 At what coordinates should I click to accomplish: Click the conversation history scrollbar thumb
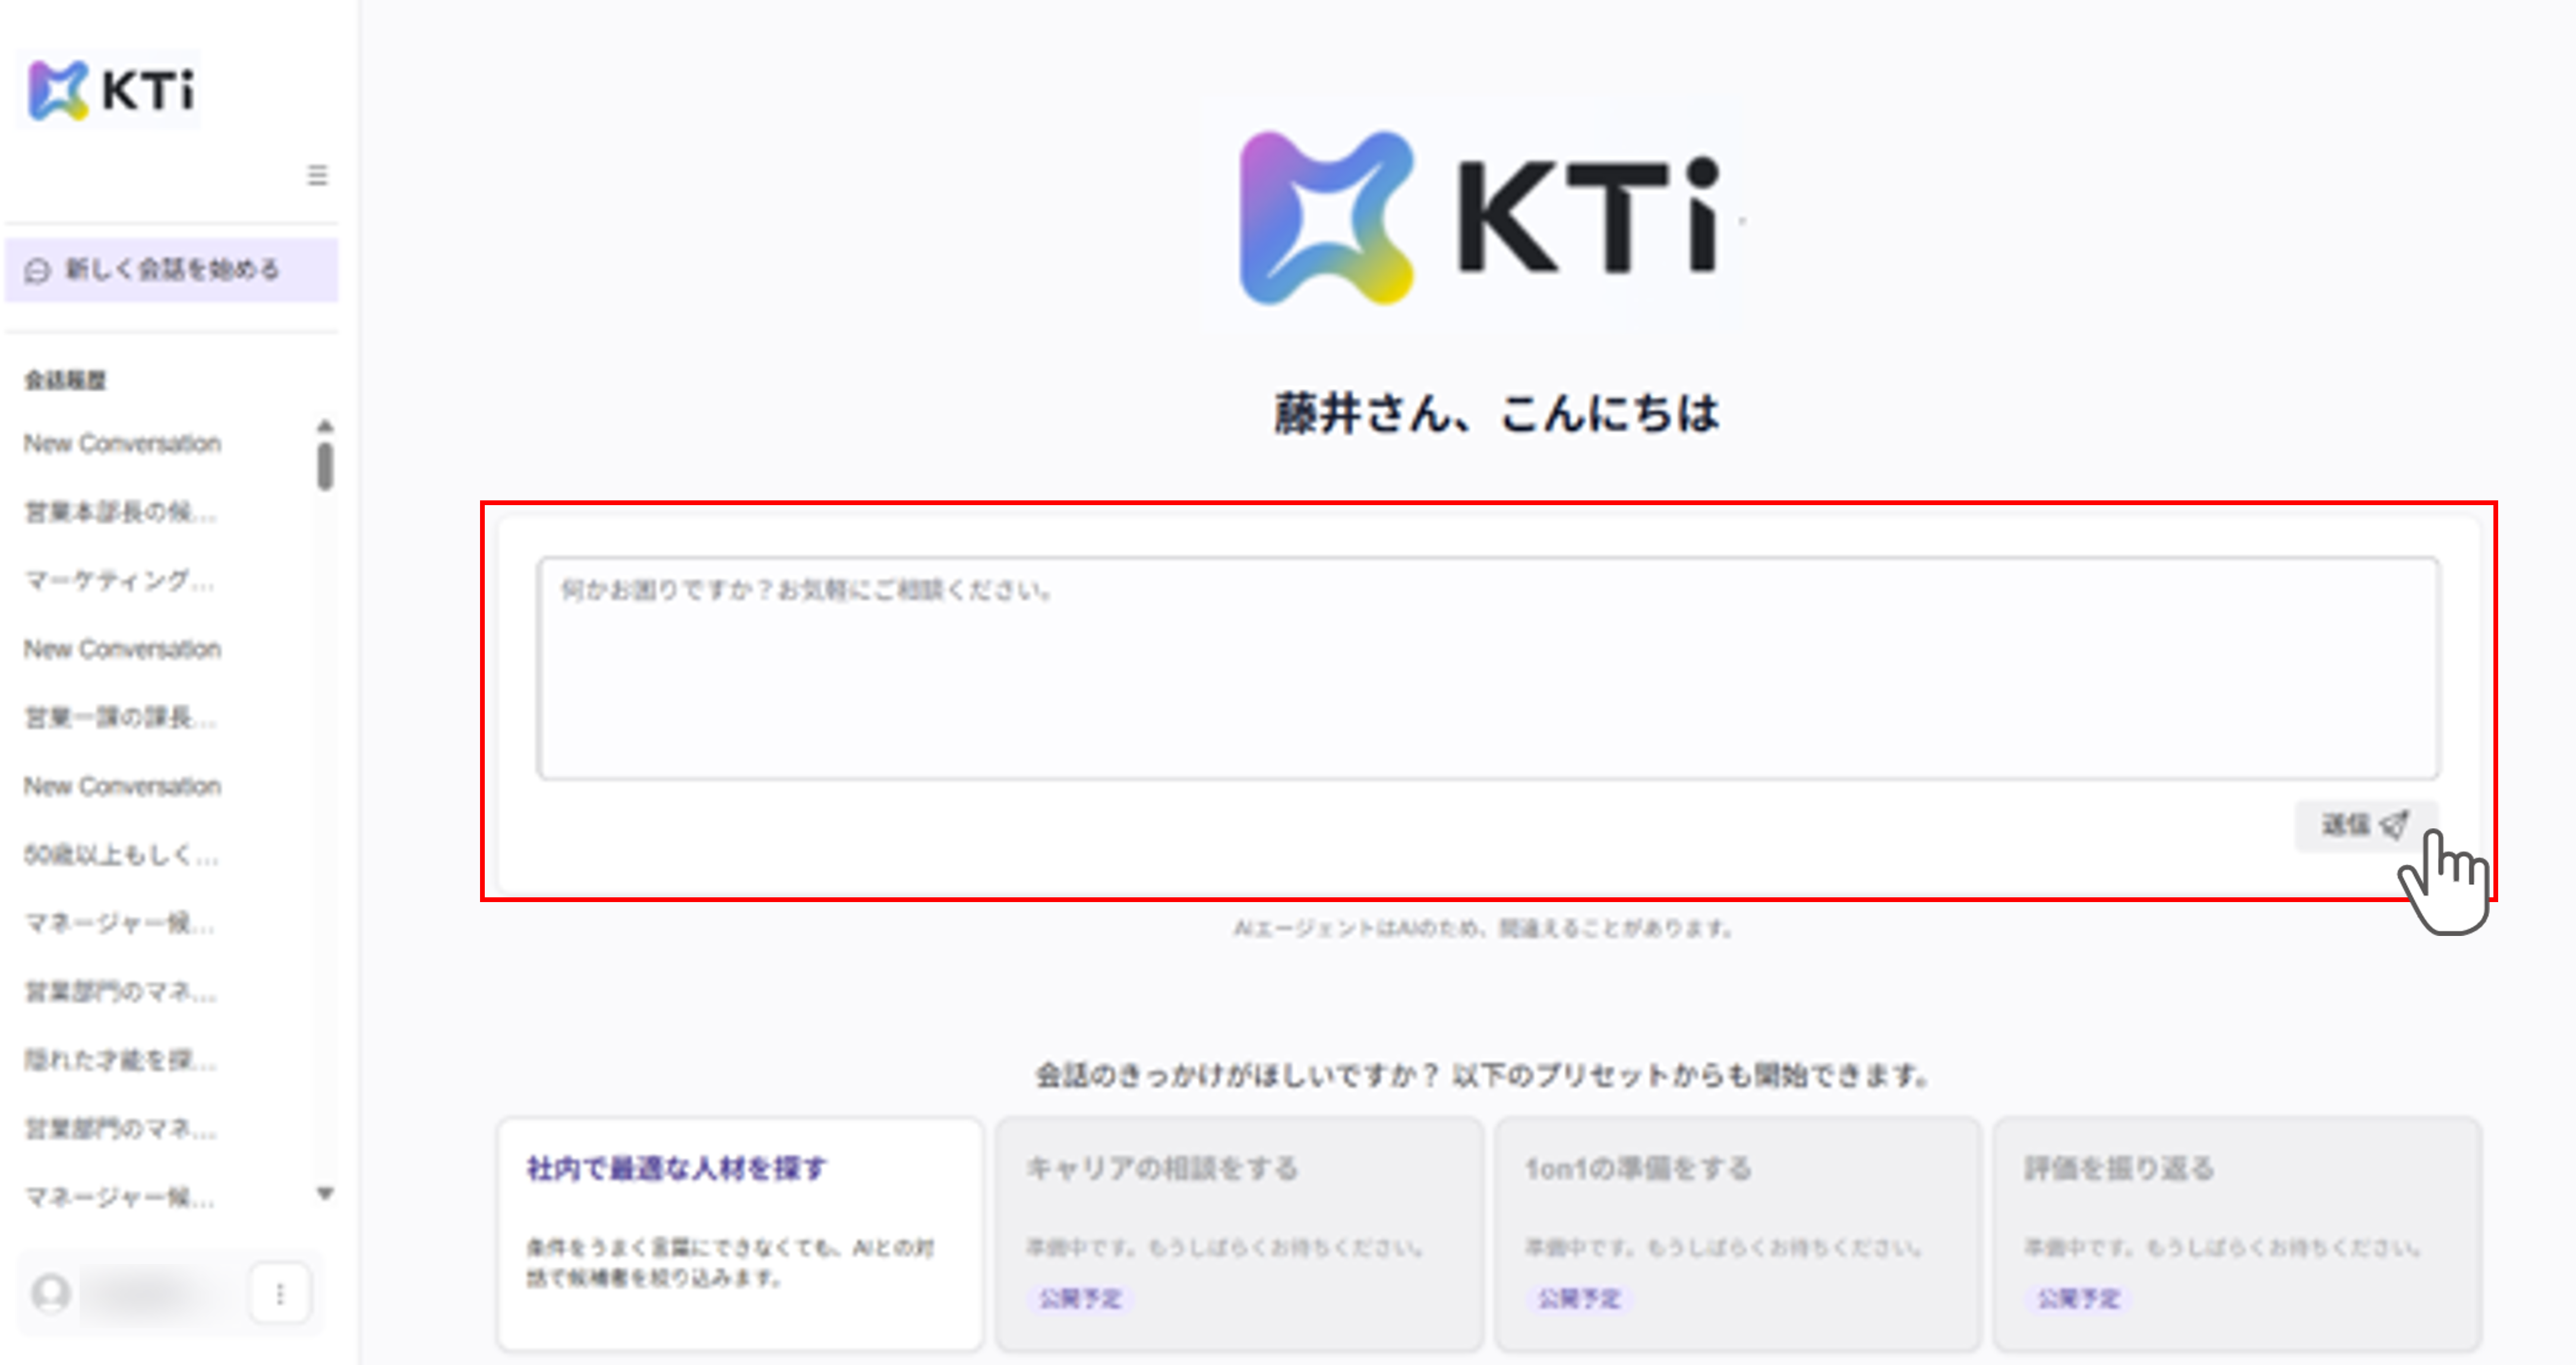pos(325,466)
